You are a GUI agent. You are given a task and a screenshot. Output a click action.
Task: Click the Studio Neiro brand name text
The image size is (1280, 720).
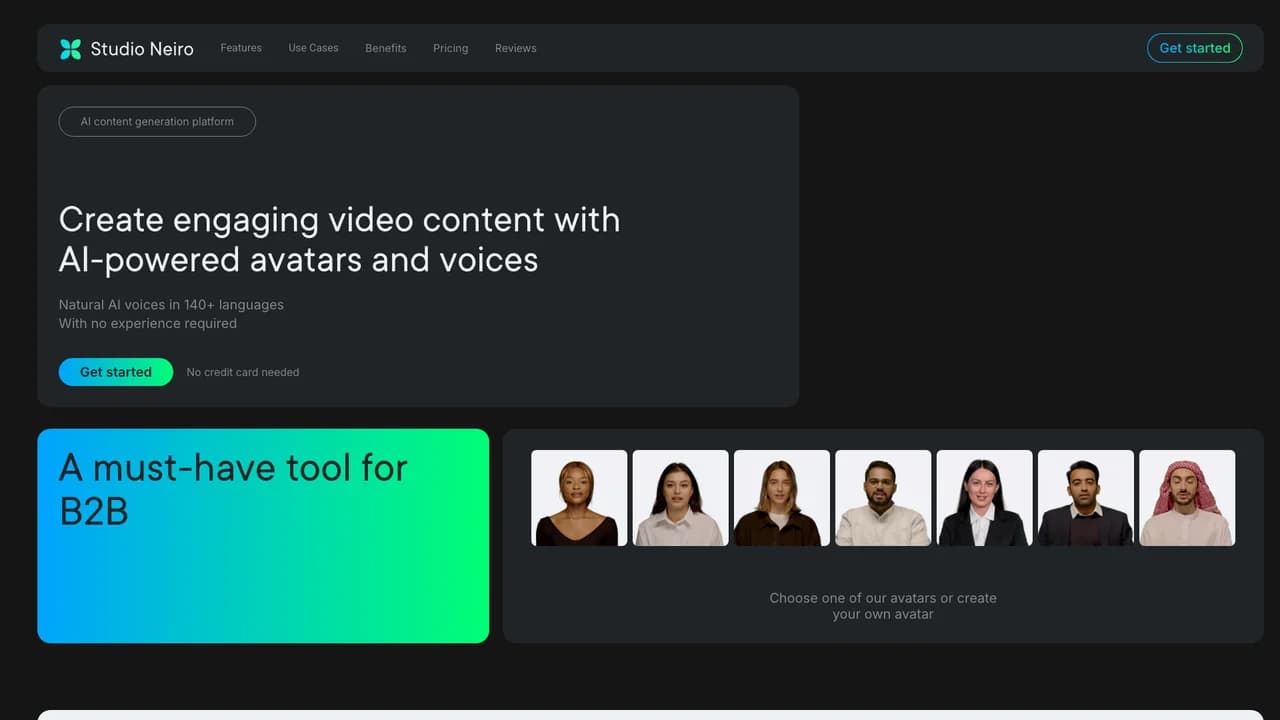point(142,49)
